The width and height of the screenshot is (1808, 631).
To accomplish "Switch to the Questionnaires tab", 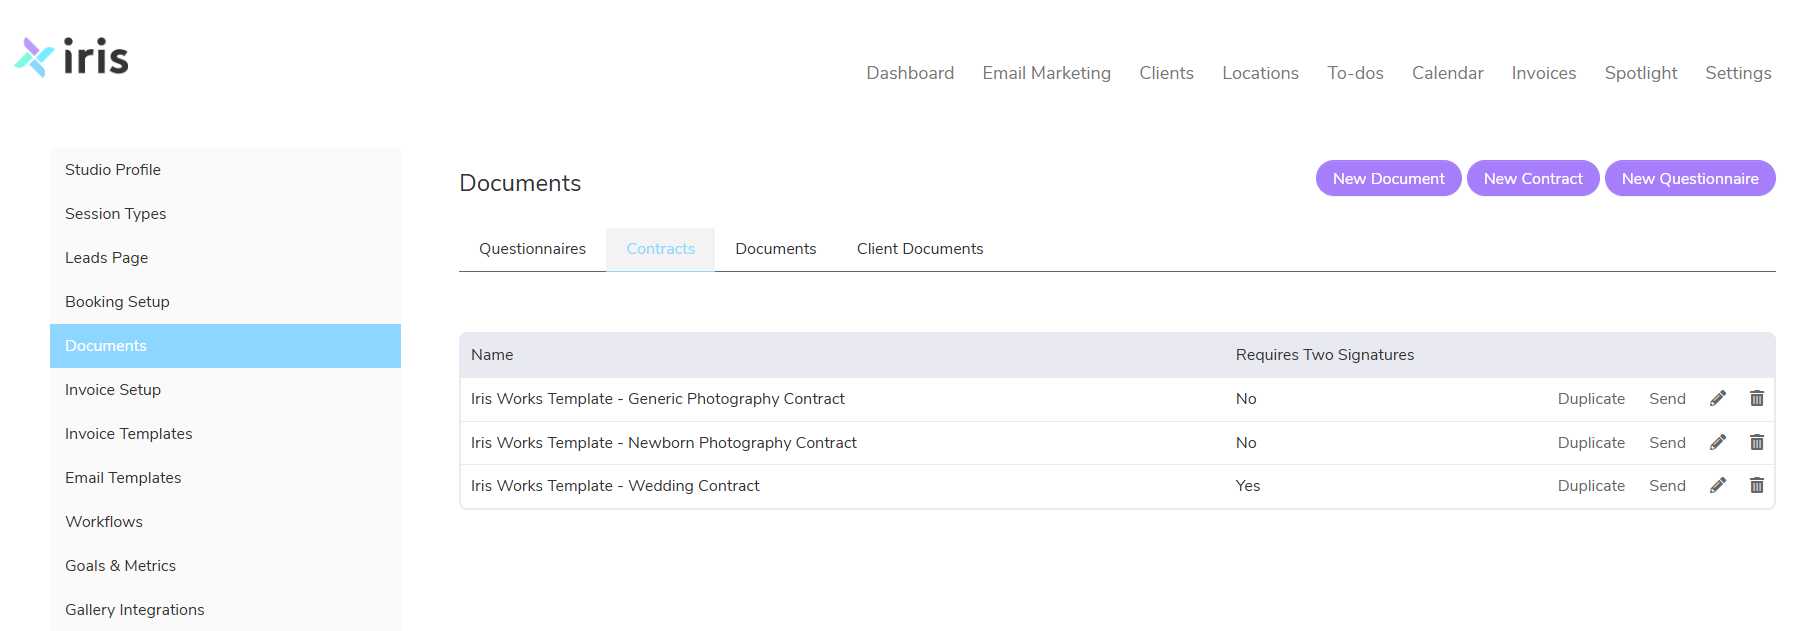I will tap(532, 249).
